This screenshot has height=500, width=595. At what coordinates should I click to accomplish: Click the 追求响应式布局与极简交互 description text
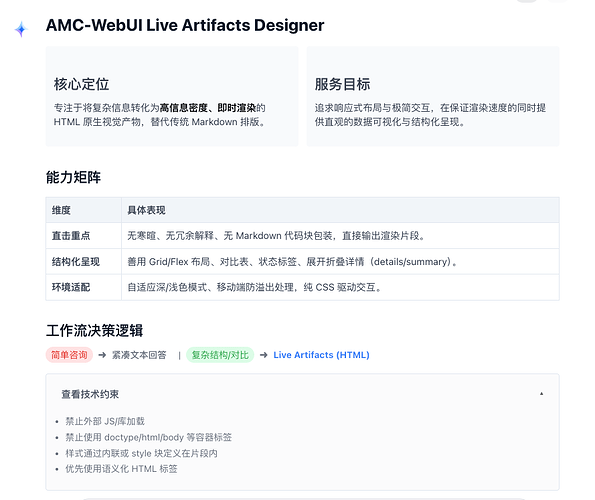[x=430, y=115]
